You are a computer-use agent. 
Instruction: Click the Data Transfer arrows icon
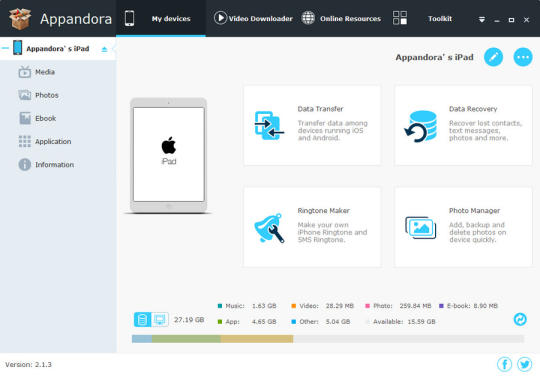coord(269,125)
